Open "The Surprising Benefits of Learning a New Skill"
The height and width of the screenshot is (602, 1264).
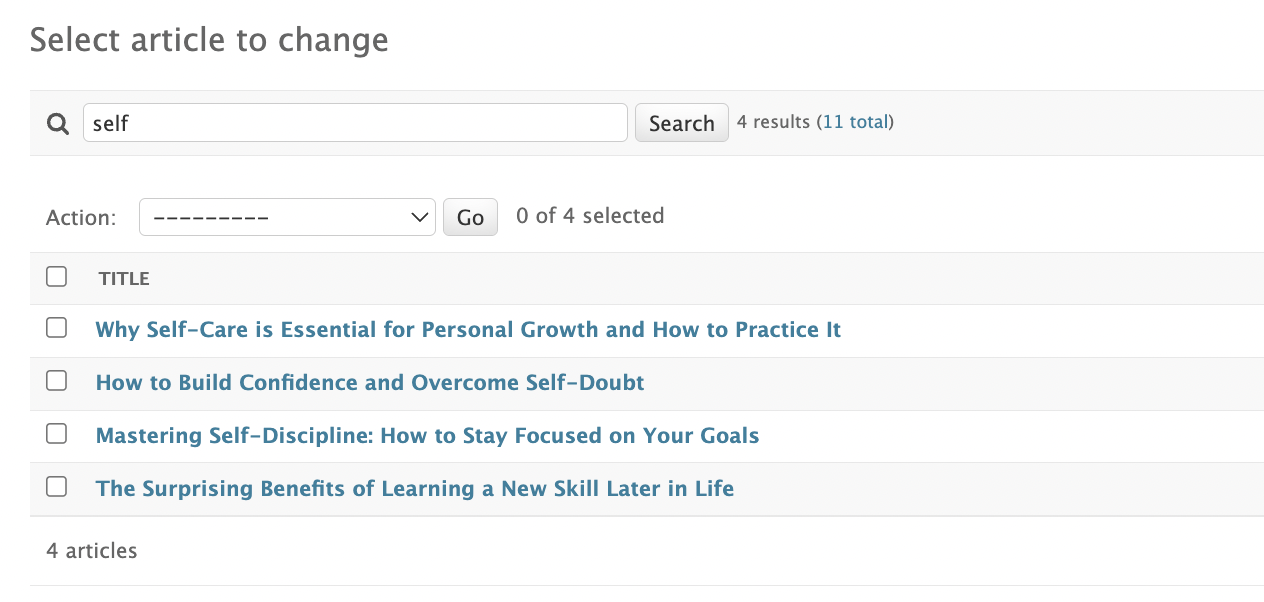(413, 488)
